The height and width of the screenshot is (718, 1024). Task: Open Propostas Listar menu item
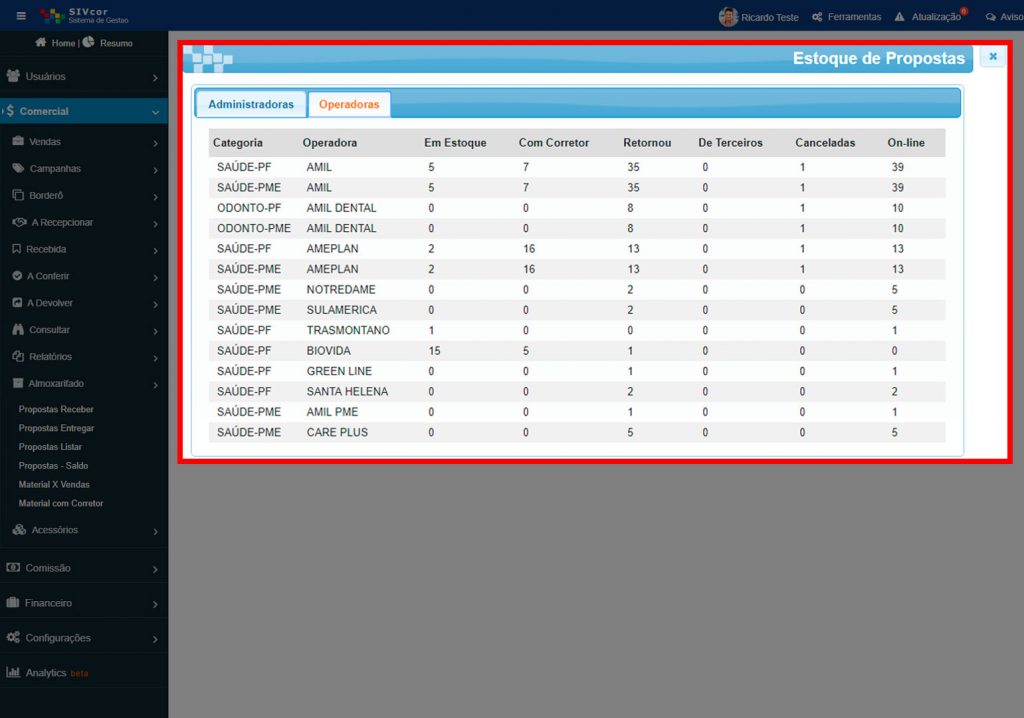(50, 447)
